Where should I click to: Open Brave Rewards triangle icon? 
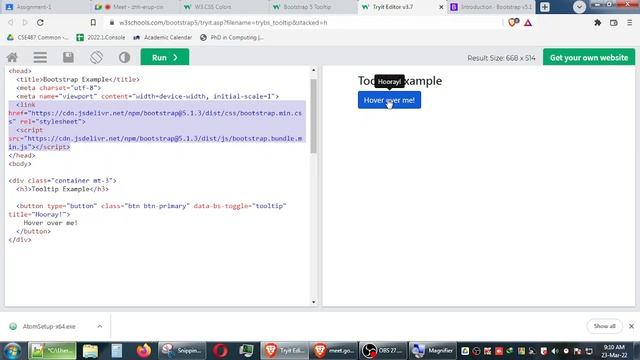(x=528, y=23)
